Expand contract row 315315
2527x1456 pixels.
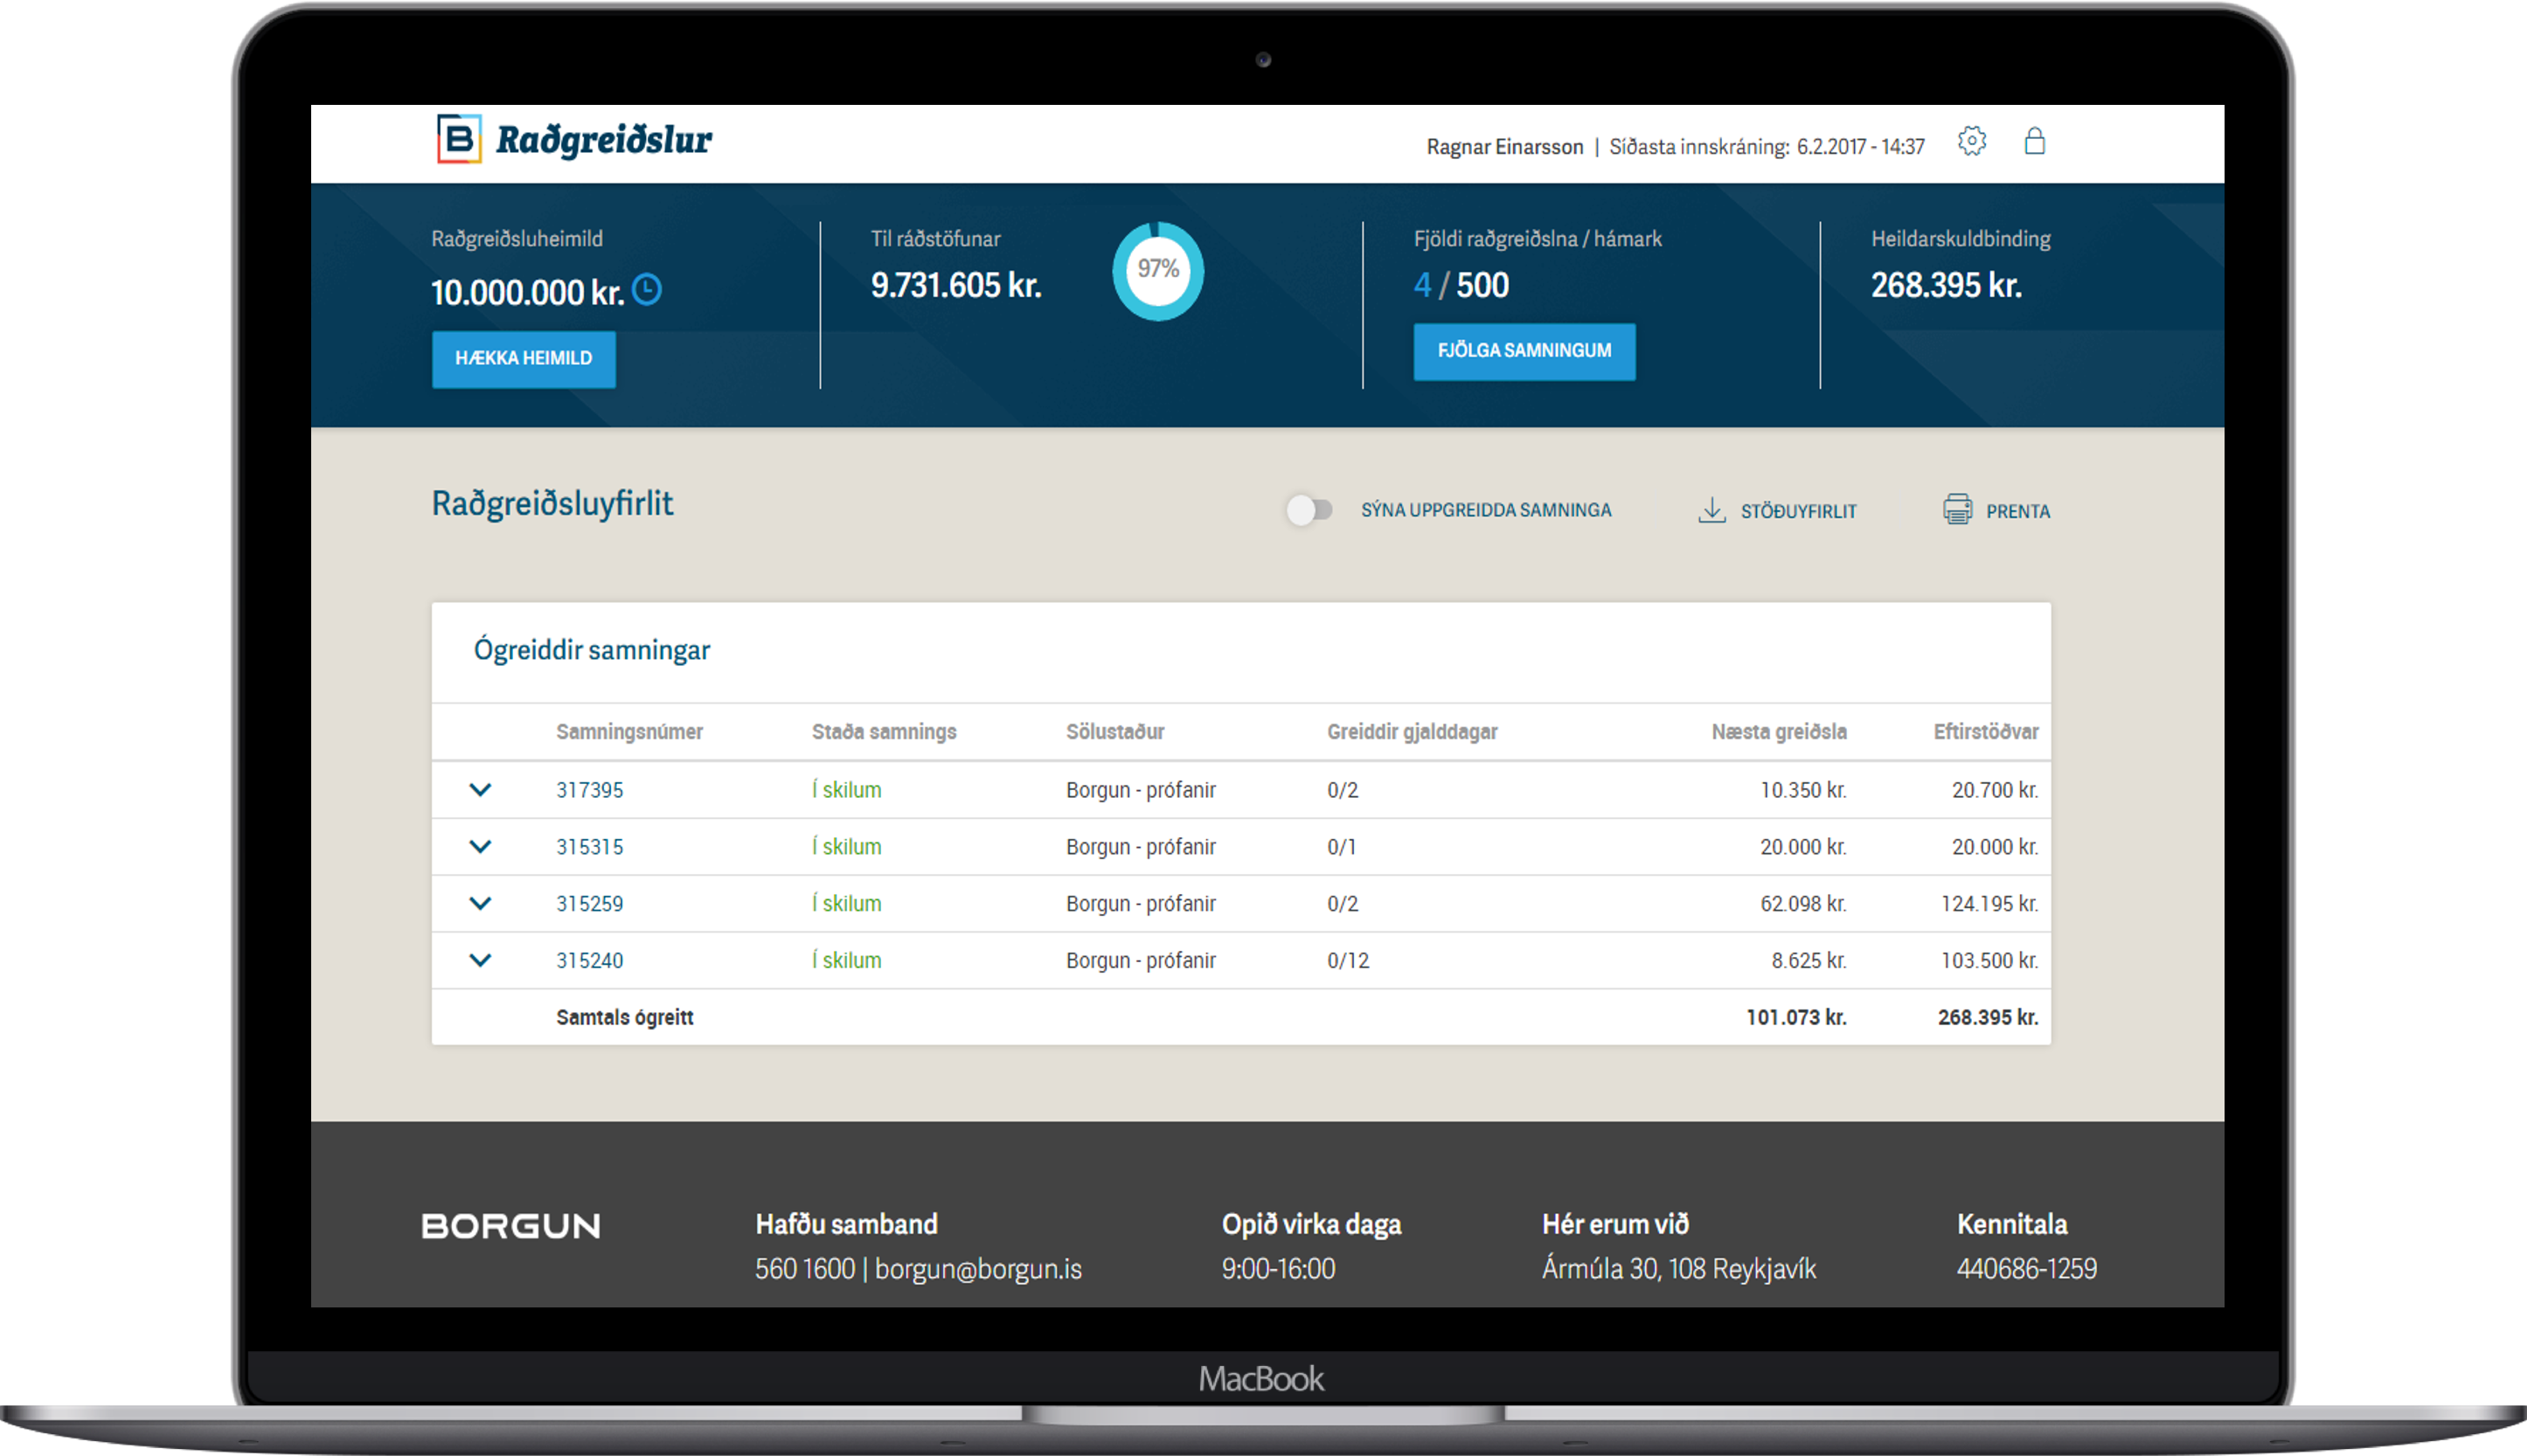480,847
